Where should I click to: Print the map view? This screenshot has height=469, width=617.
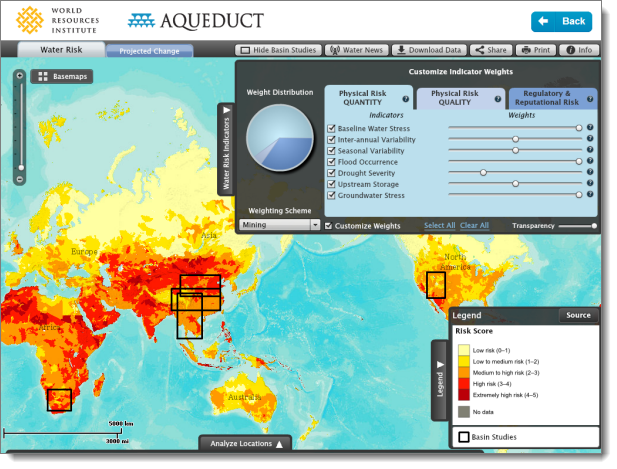point(536,50)
